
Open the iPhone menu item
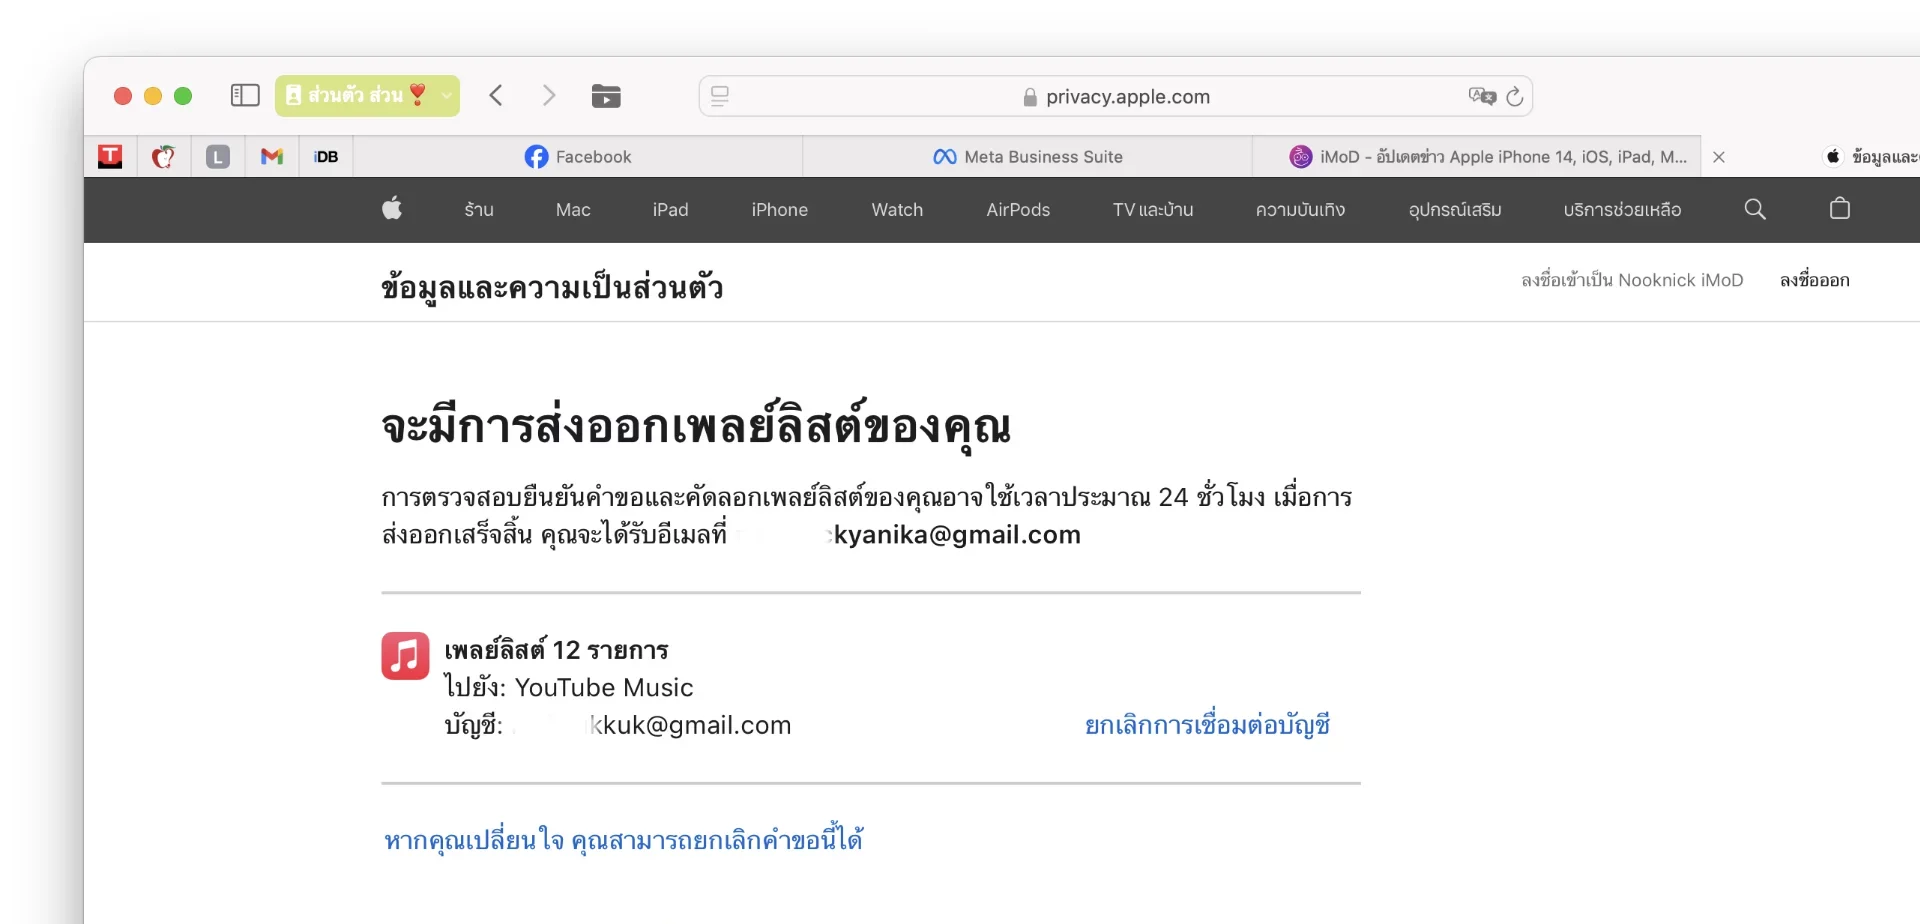(x=779, y=210)
